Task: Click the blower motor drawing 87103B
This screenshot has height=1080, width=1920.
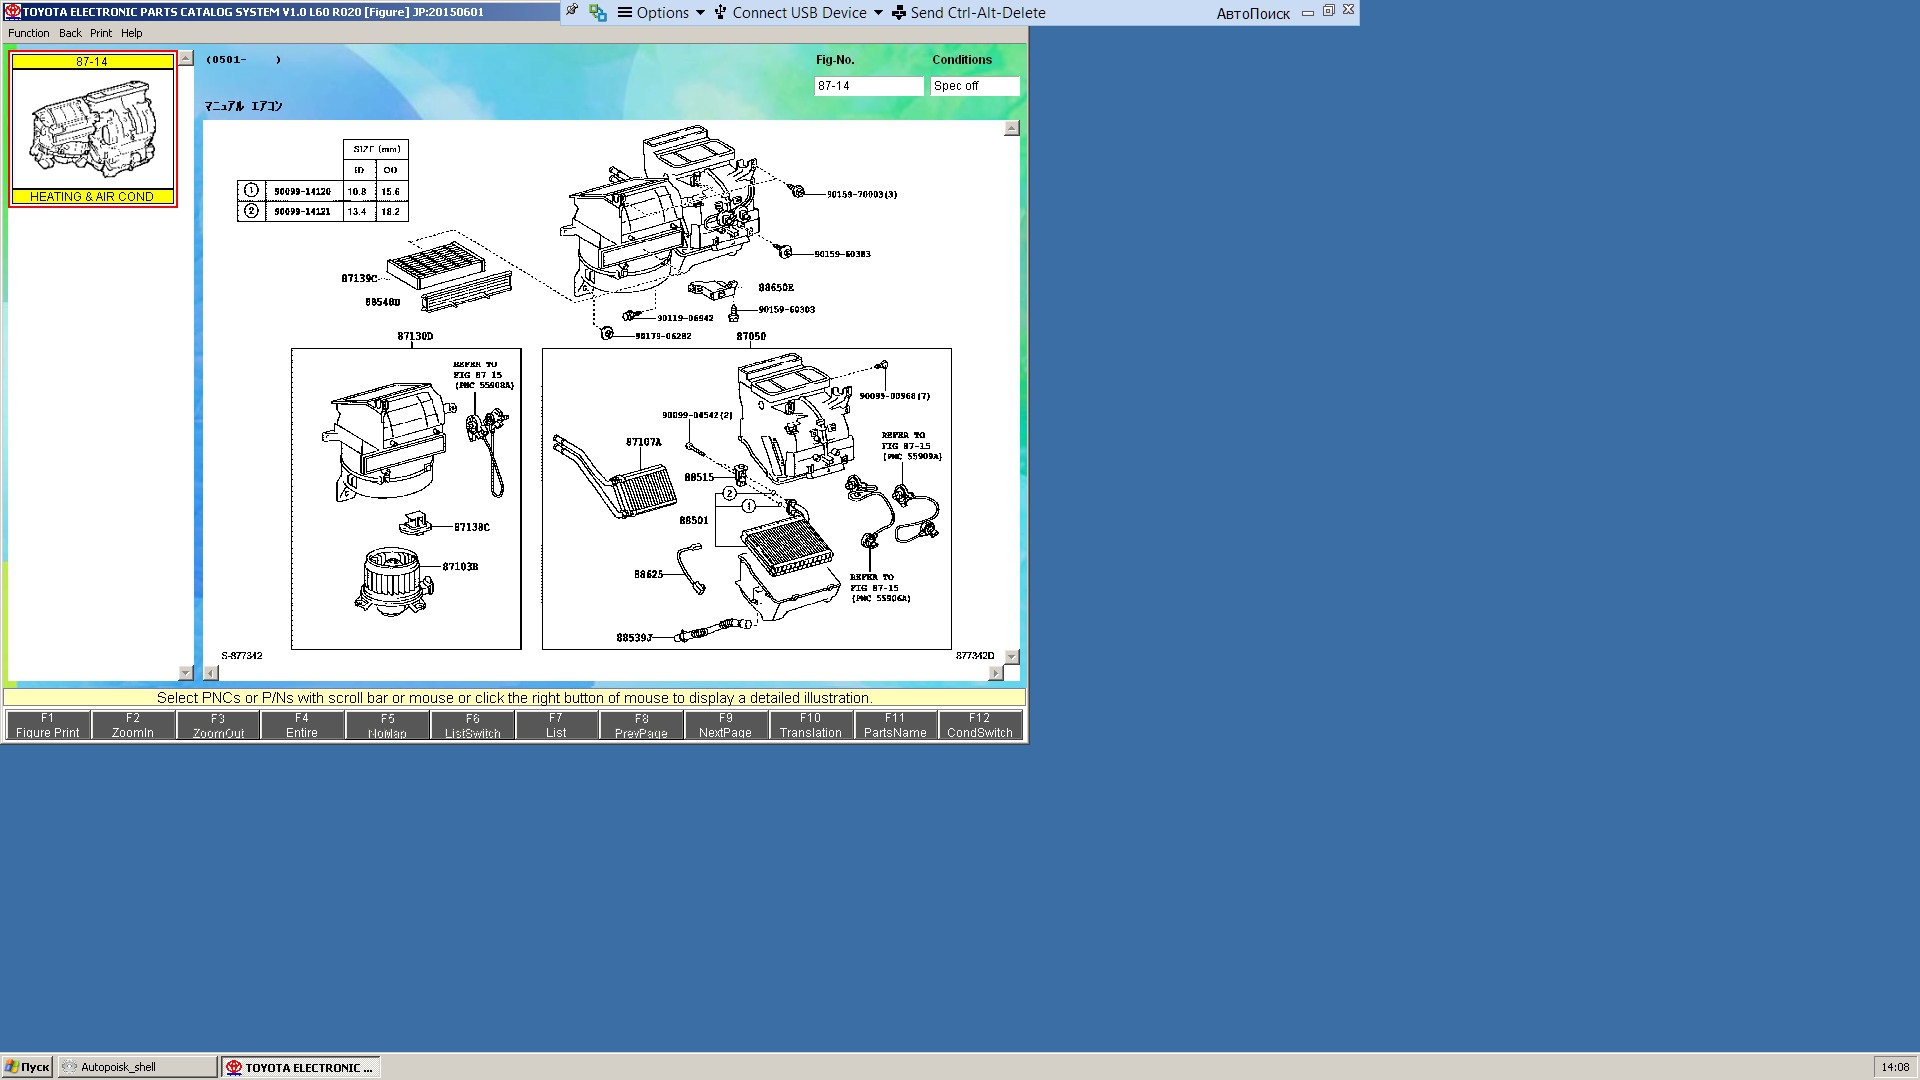Action: coord(394,582)
